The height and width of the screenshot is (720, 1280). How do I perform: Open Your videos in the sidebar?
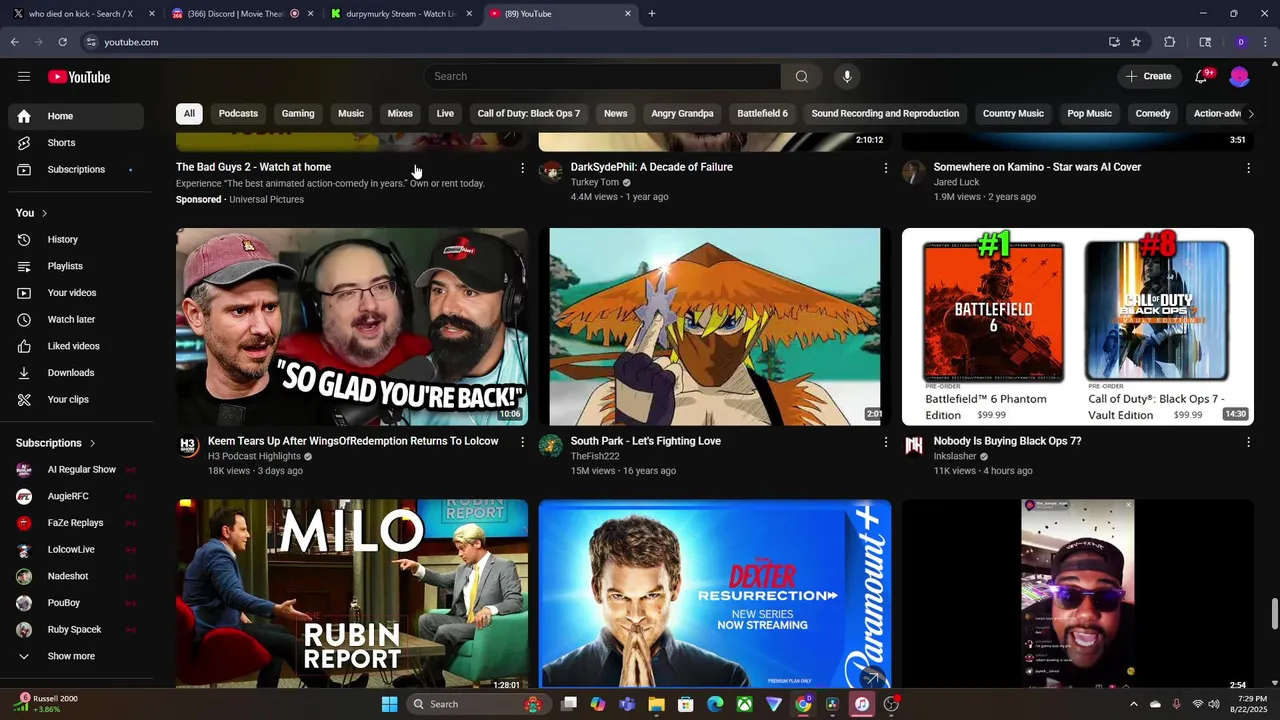(x=76, y=293)
